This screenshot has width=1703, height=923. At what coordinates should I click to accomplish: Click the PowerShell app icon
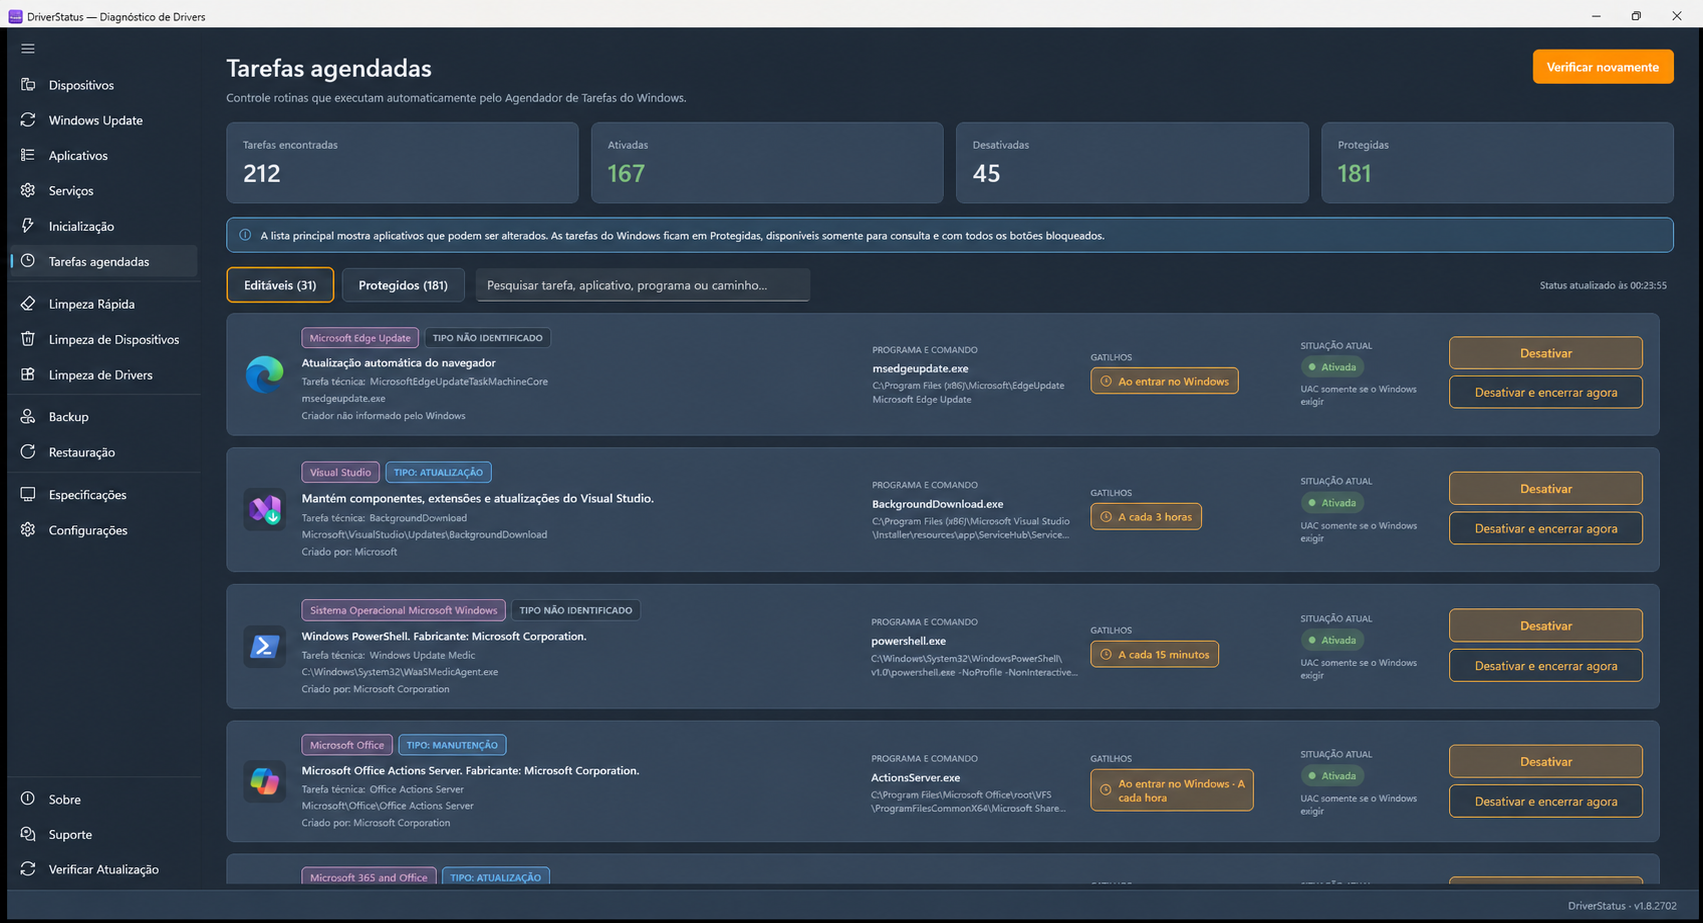(265, 646)
